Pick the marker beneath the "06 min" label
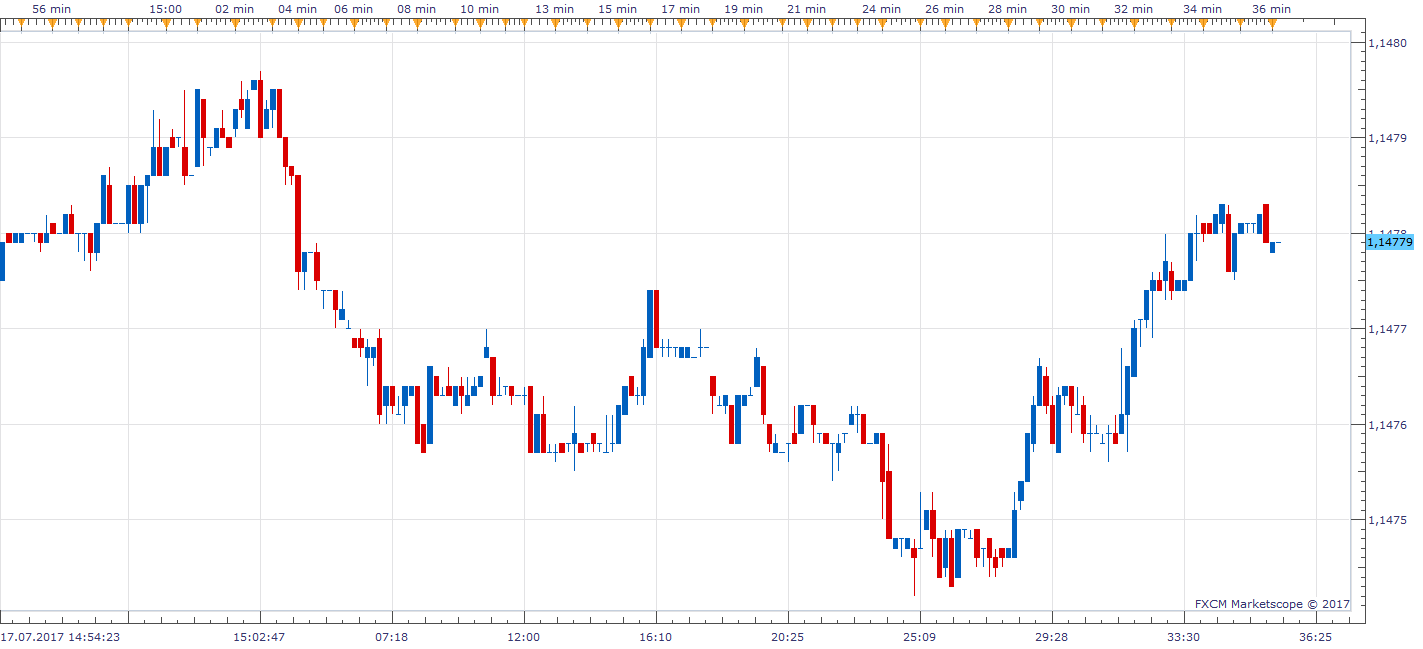The width and height of the screenshot is (1423, 649). [x=354, y=22]
